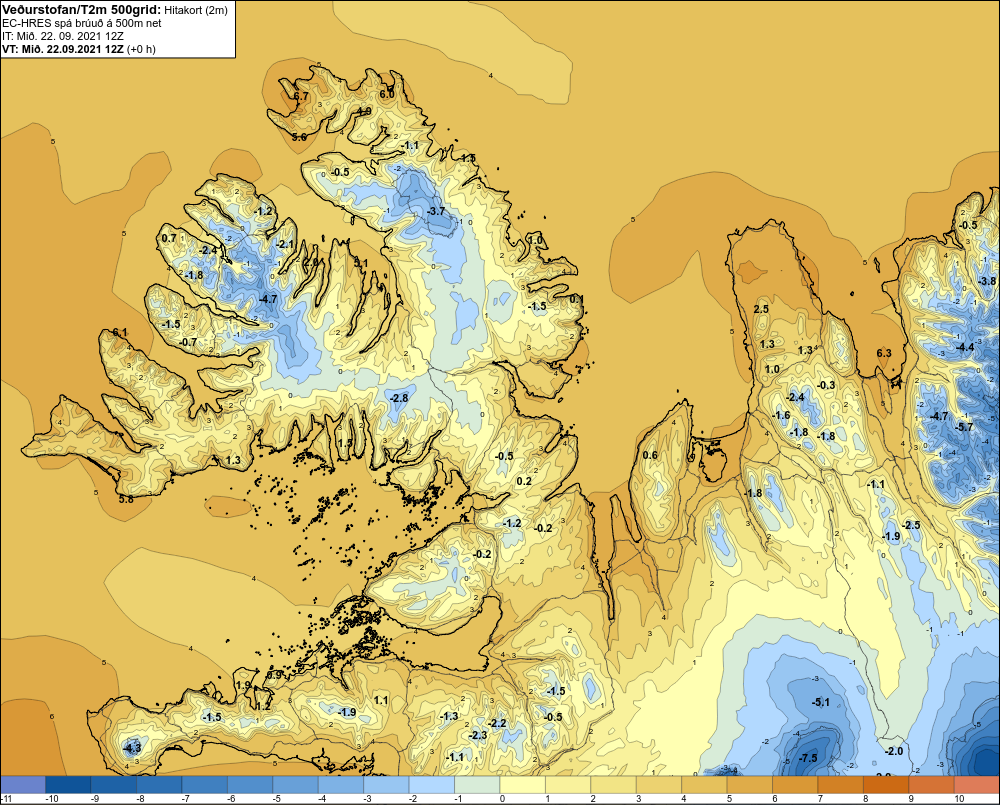This screenshot has height=805, width=1000.
Task: Pick the legend color between -10 and -9
Action: (x=69, y=784)
